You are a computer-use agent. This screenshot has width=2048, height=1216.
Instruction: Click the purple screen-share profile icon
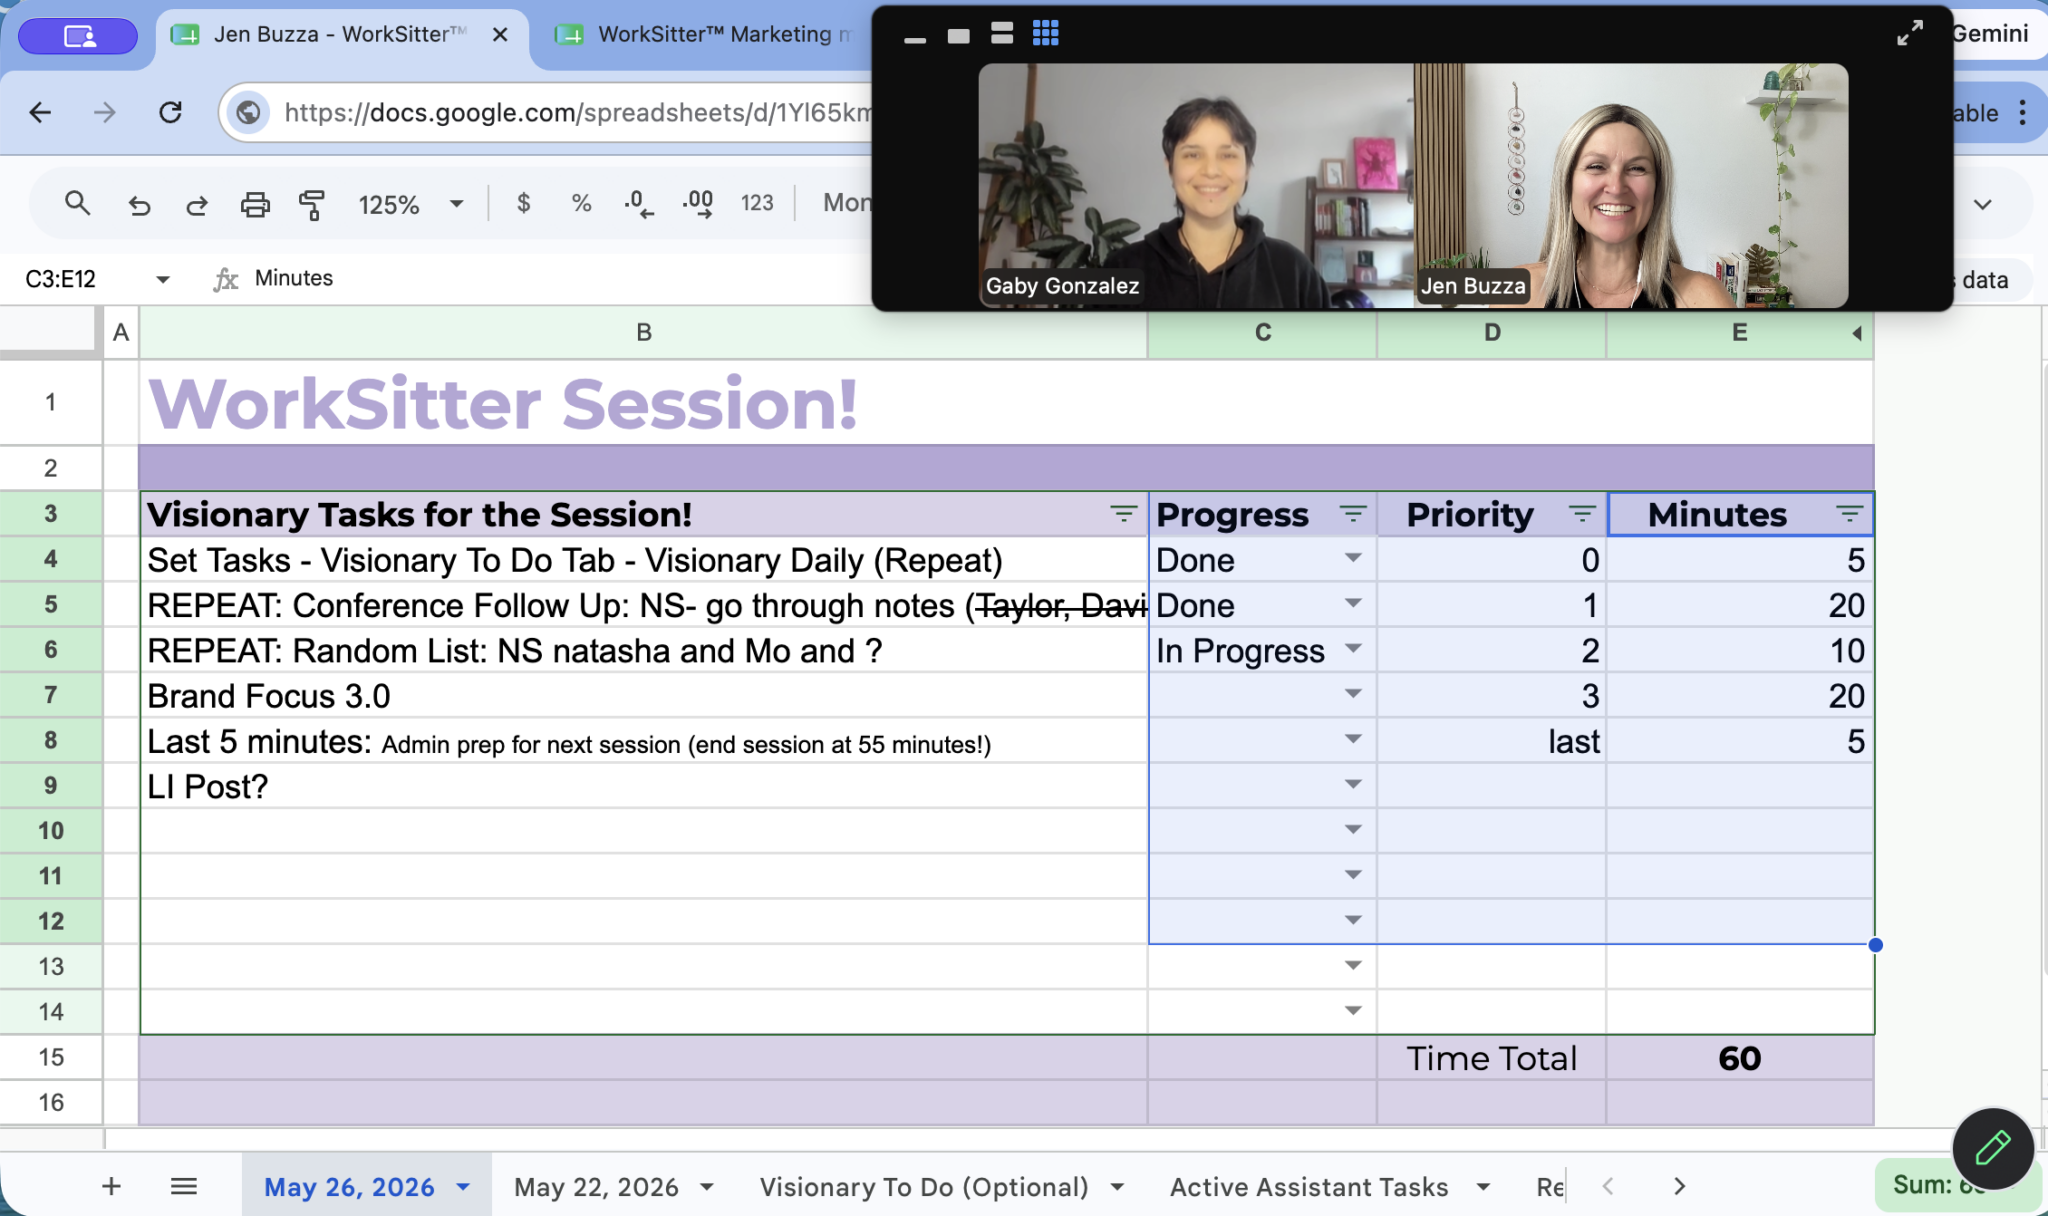click(78, 36)
